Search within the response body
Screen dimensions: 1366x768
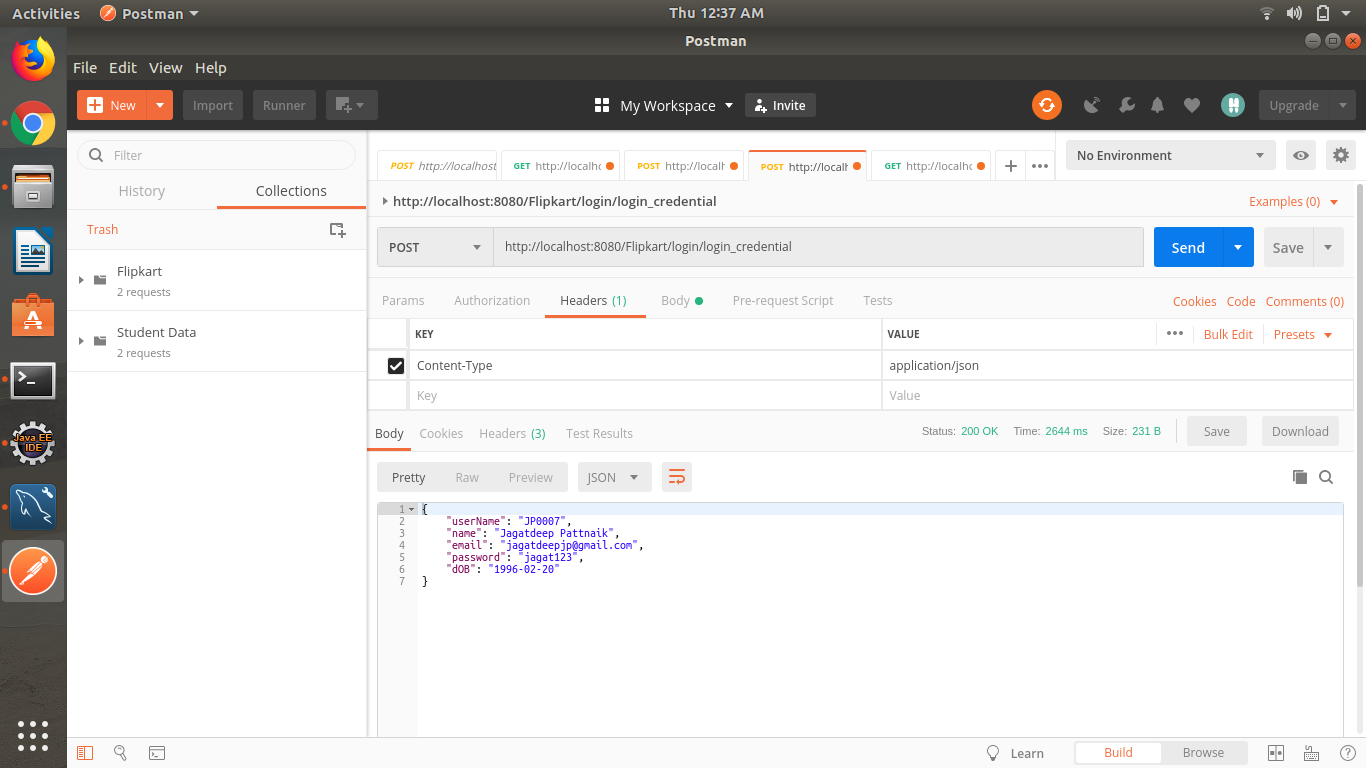(1326, 477)
